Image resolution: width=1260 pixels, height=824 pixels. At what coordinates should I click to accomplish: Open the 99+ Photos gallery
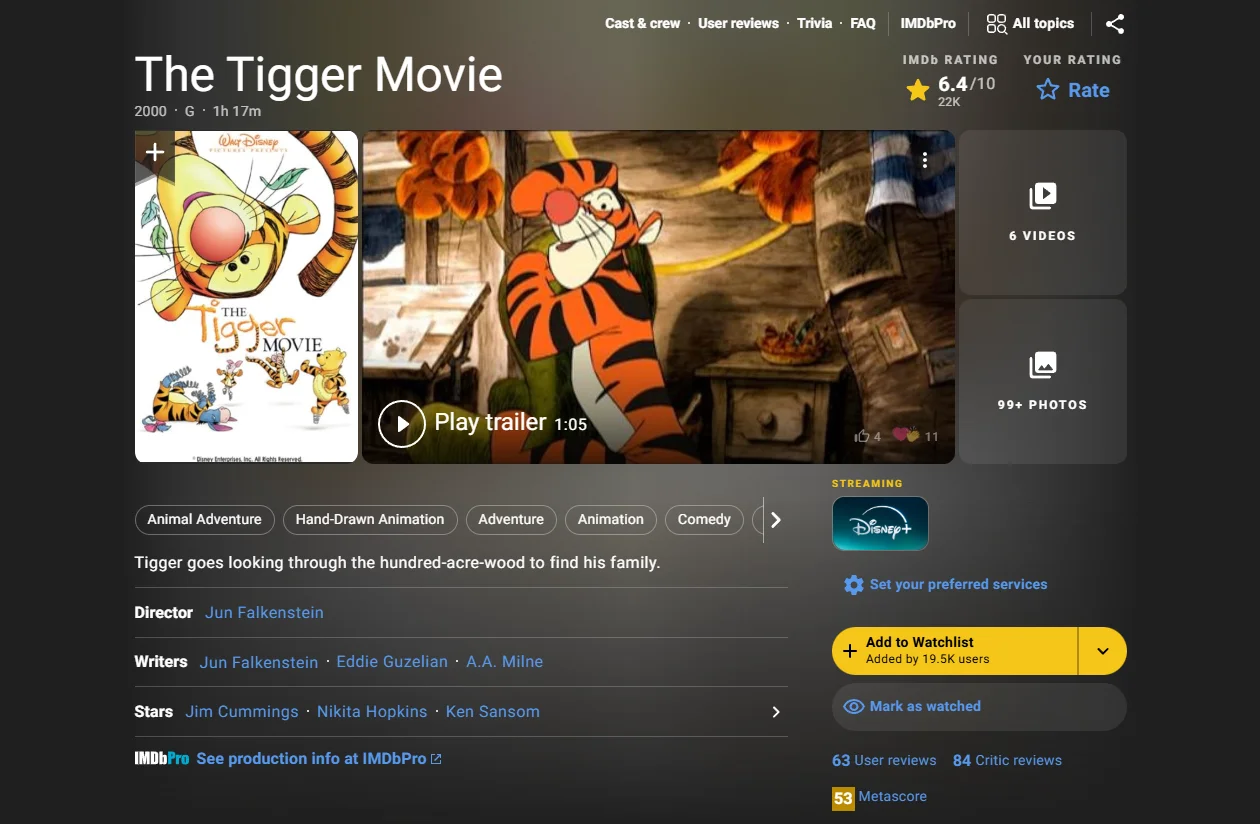(x=1042, y=380)
